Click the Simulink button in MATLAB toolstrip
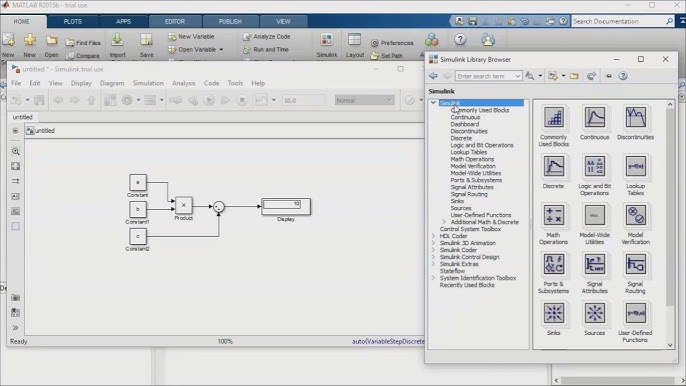Viewport: 686px width, 386px height. pos(327,46)
